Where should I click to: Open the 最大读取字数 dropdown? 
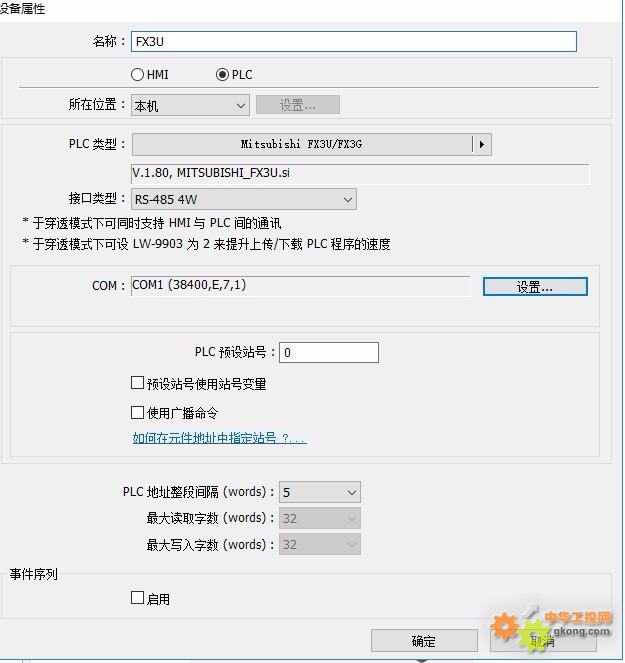pyautogui.click(x=320, y=518)
